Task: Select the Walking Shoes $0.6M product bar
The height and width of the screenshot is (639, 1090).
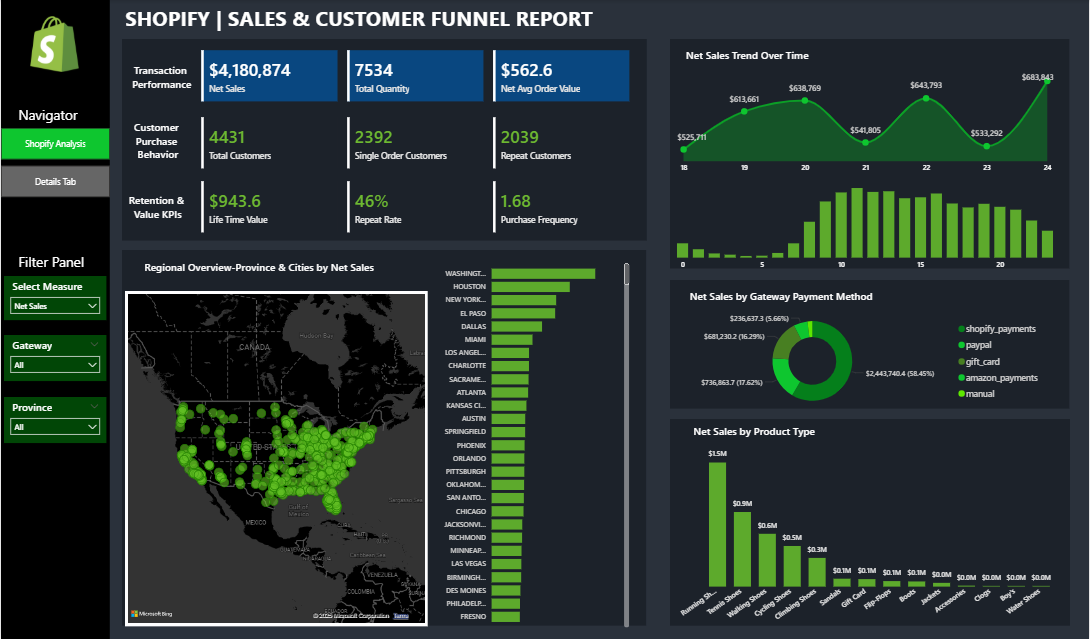Action: tap(767, 560)
